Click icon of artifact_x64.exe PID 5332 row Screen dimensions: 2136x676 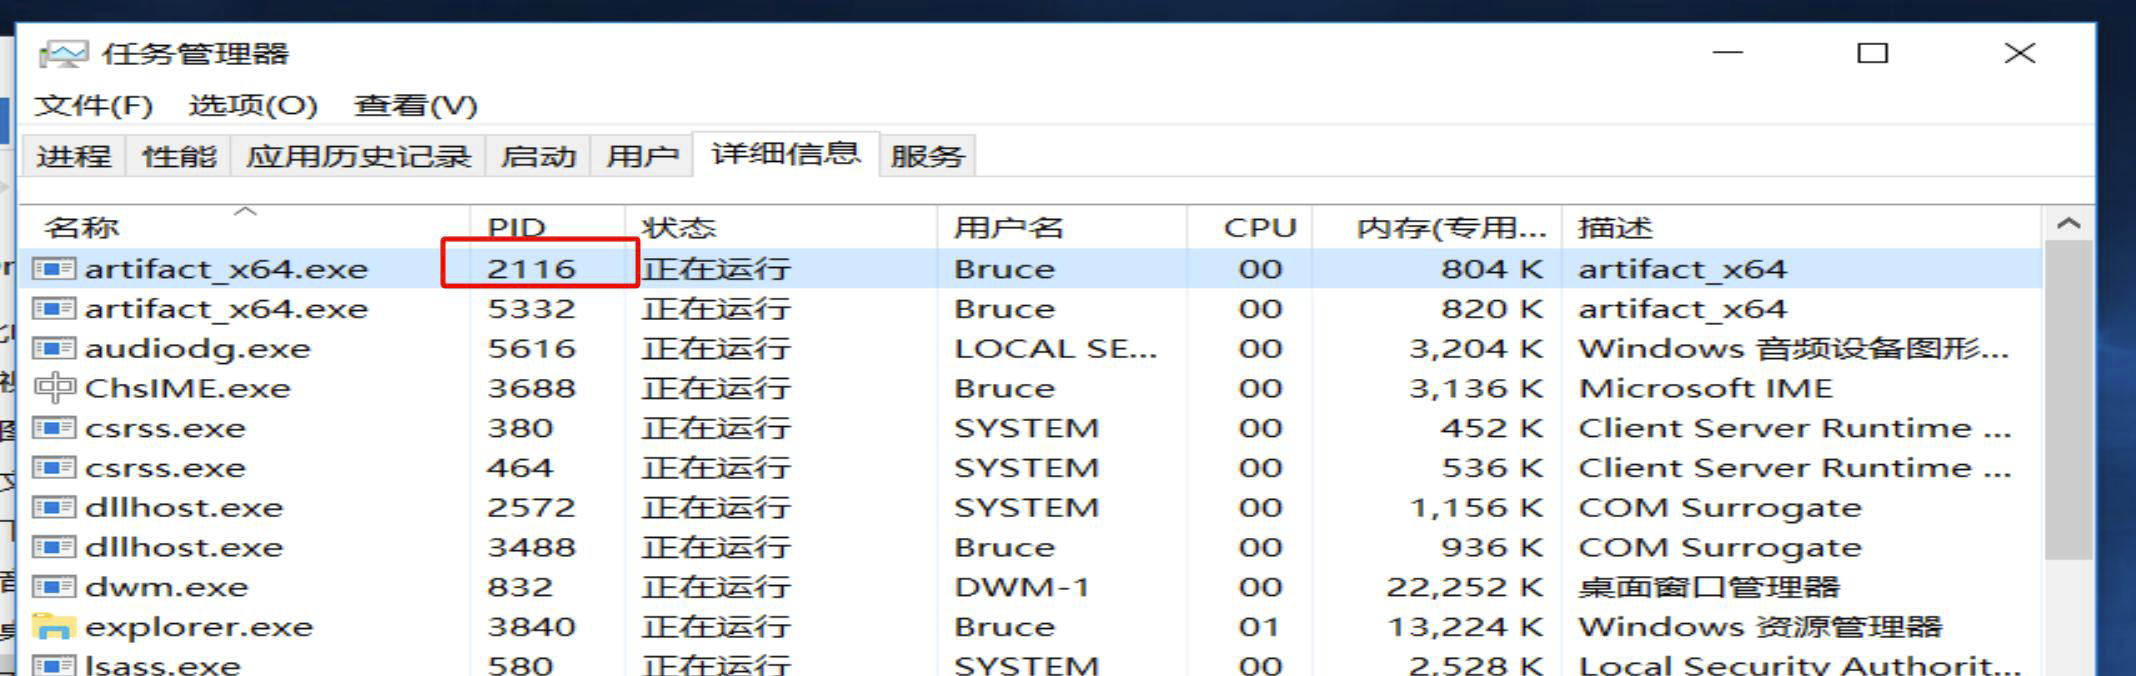pyautogui.click(x=54, y=309)
